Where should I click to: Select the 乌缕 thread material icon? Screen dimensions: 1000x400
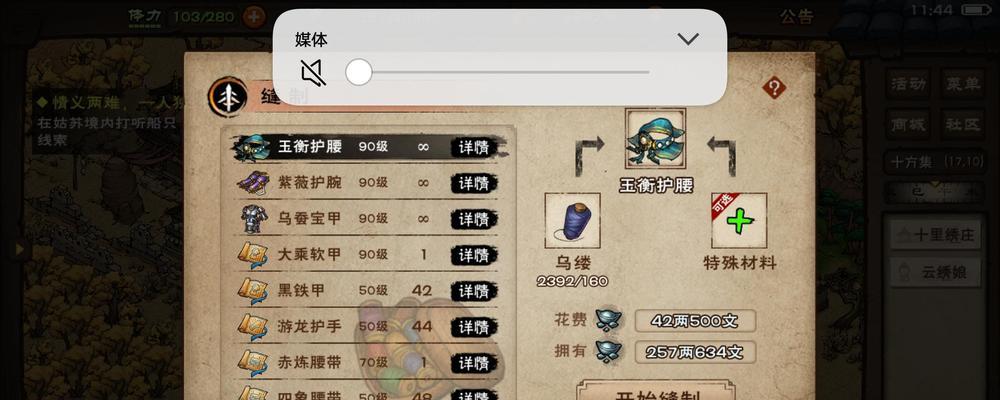[572, 221]
